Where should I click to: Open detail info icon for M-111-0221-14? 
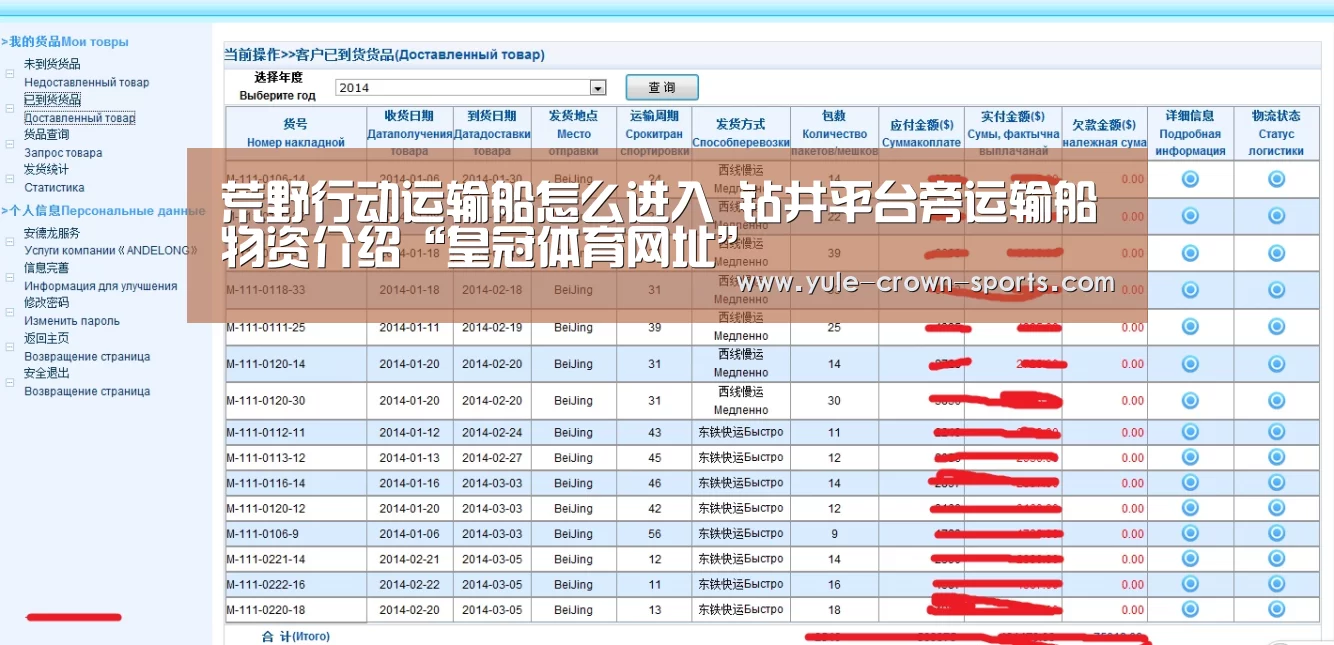pyautogui.click(x=1190, y=559)
